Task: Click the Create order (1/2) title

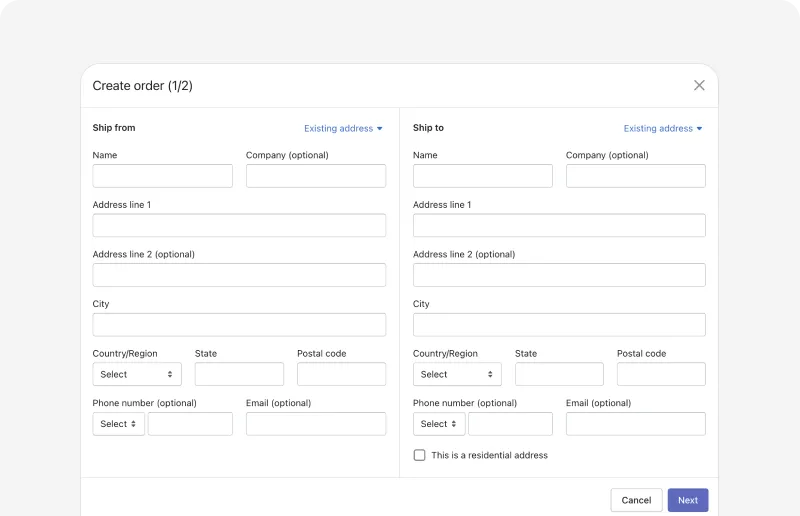Action: tap(142, 86)
